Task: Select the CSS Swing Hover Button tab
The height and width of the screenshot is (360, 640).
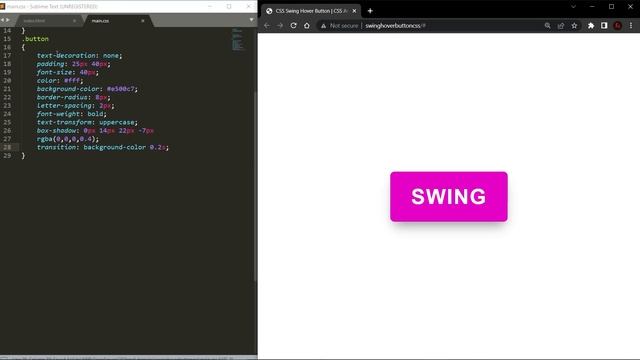Action: pos(311,11)
